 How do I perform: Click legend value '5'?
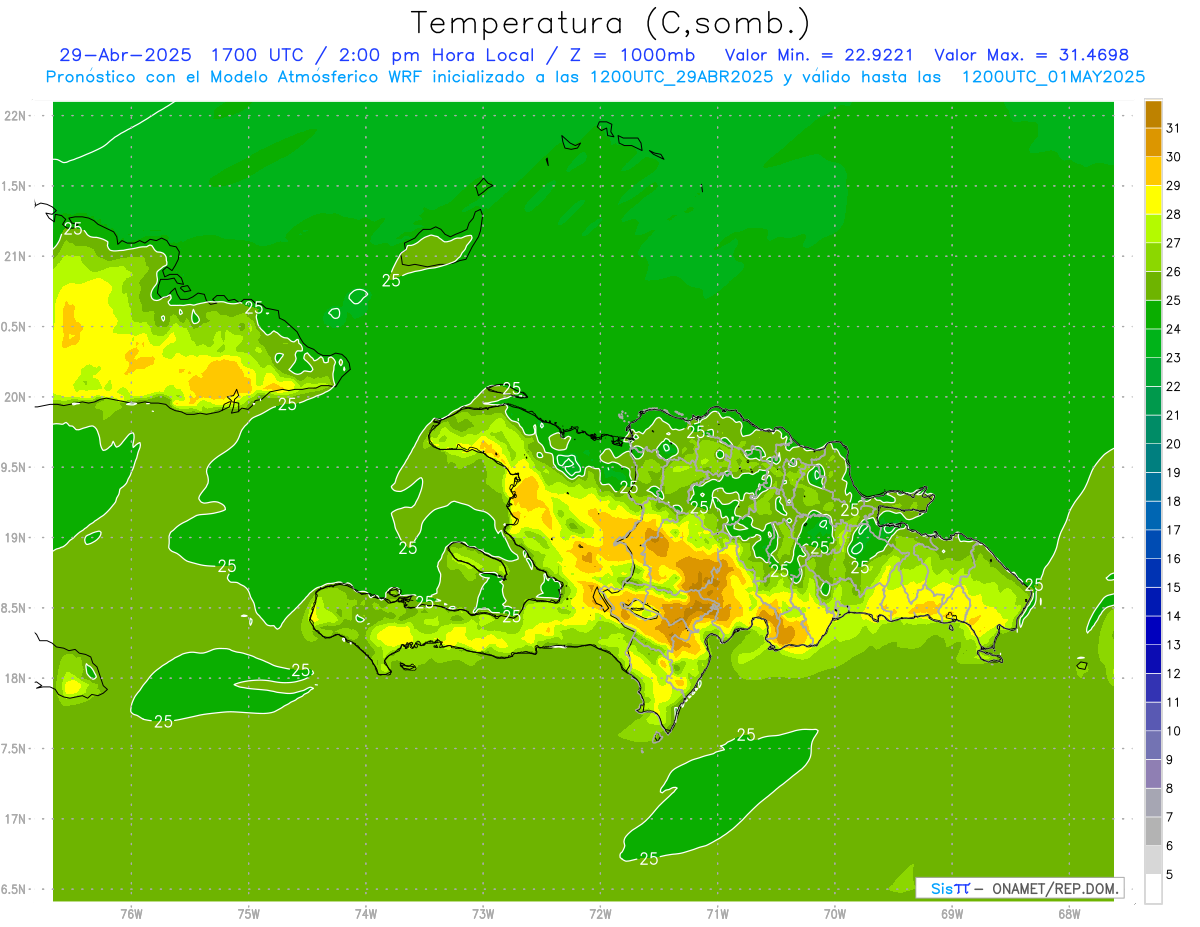(x=1169, y=875)
